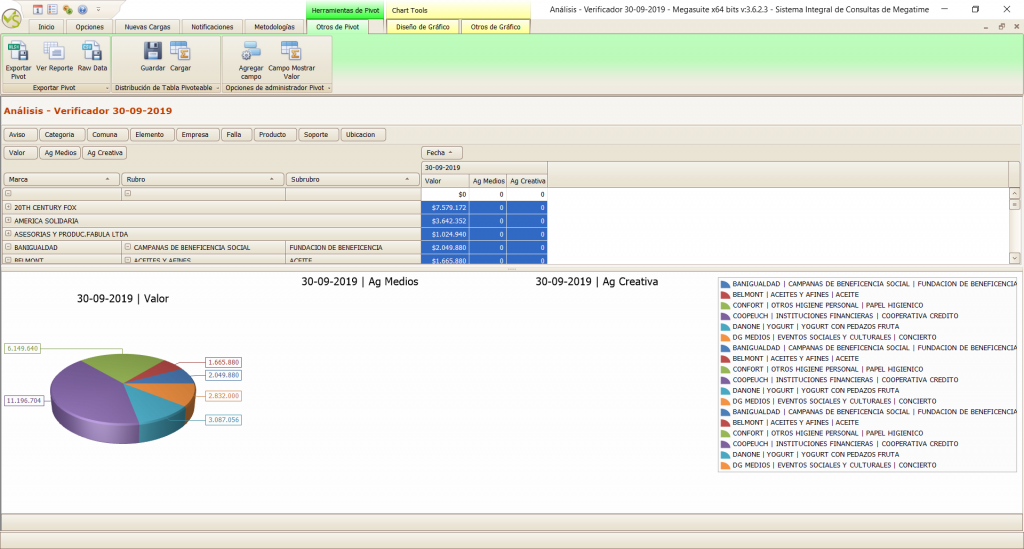The width and height of the screenshot is (1024, 549).
Task: Switch to Diseño de Gráfico tab
Action: click(x=423, y=27)
